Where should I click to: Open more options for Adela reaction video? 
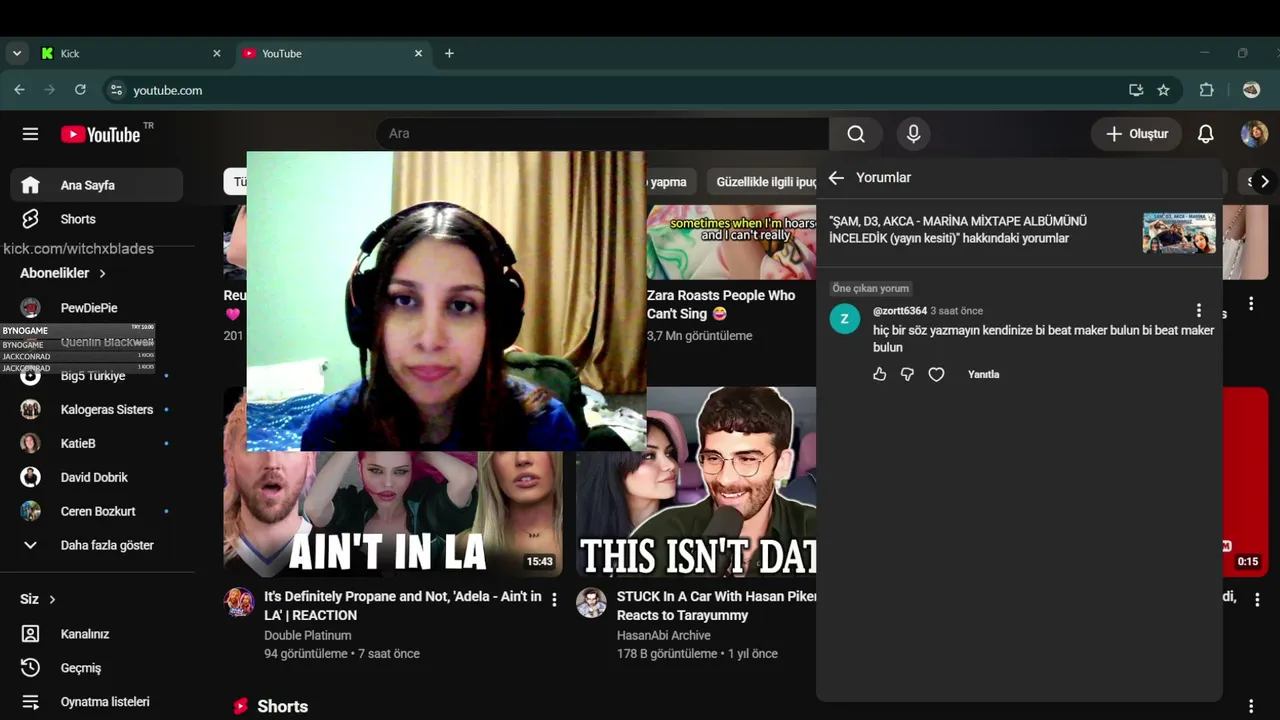point(554,601)
